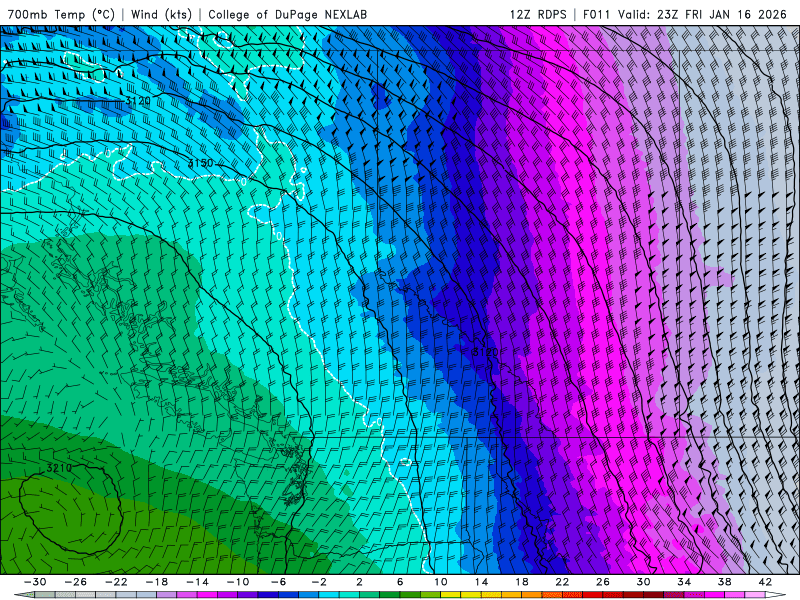Click the 2 value on the color scale
The width and height of the screenshot is (800, 600).
[360, 582]
